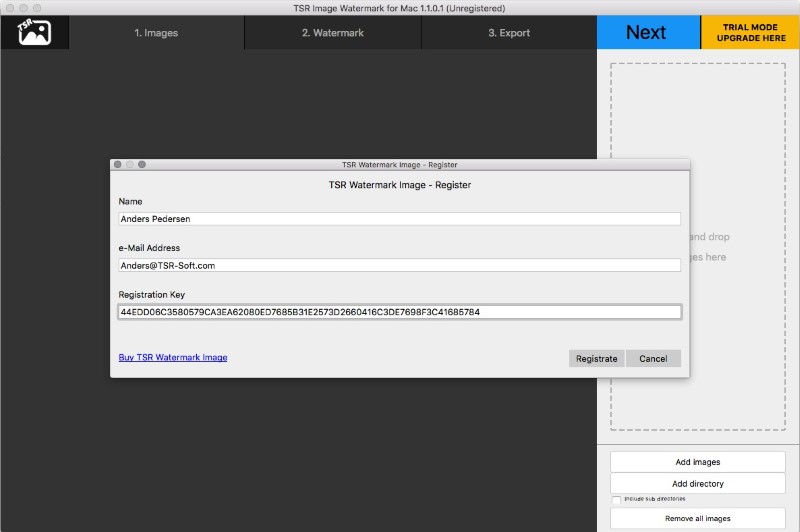This screenshot has width=800, height=532.
Task: Click Remove all images button
Action: point(697,518)
